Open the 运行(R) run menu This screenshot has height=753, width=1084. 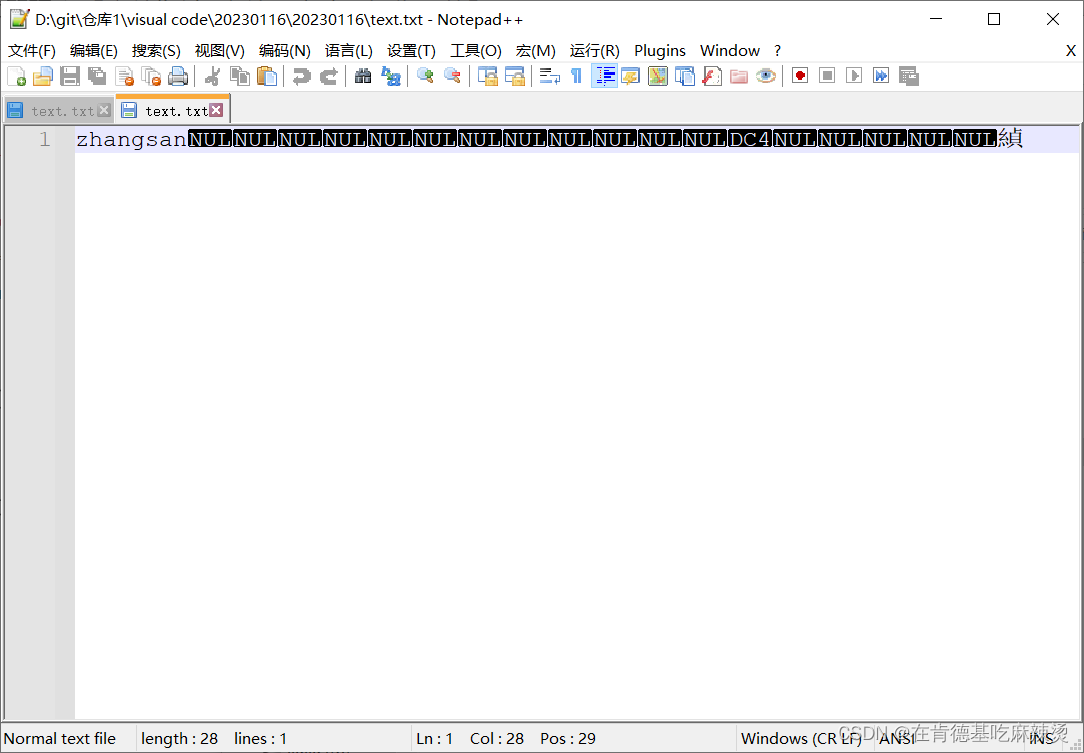[595, 50]
